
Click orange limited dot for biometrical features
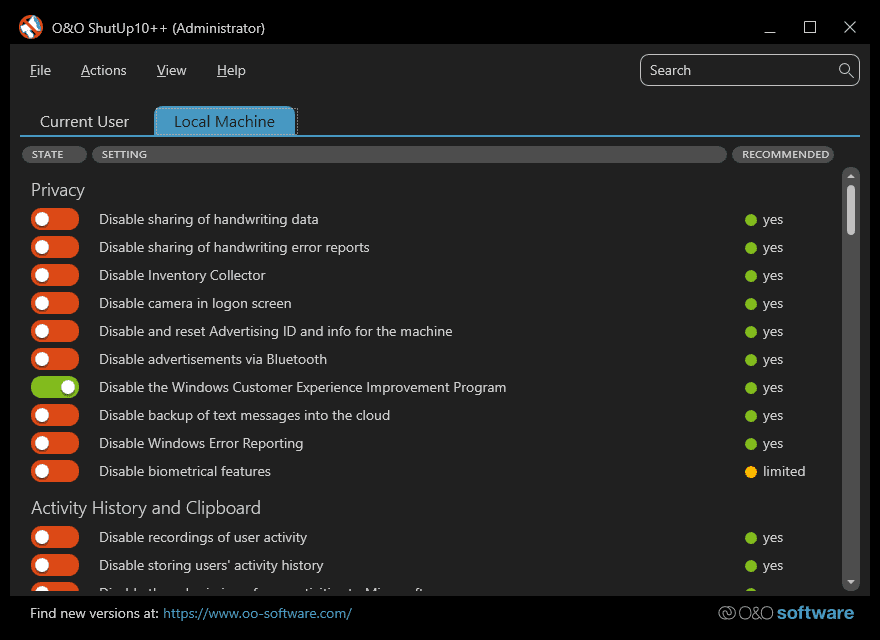tap(751, 472)
